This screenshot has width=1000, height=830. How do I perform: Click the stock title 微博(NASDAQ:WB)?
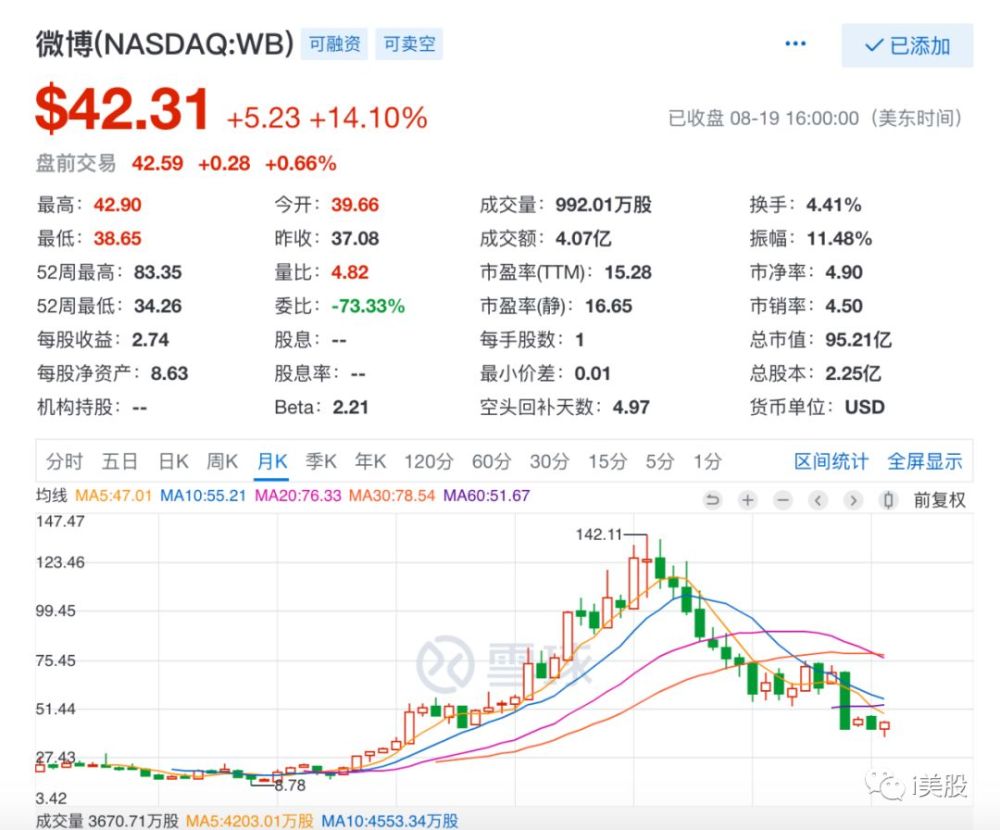165,44
